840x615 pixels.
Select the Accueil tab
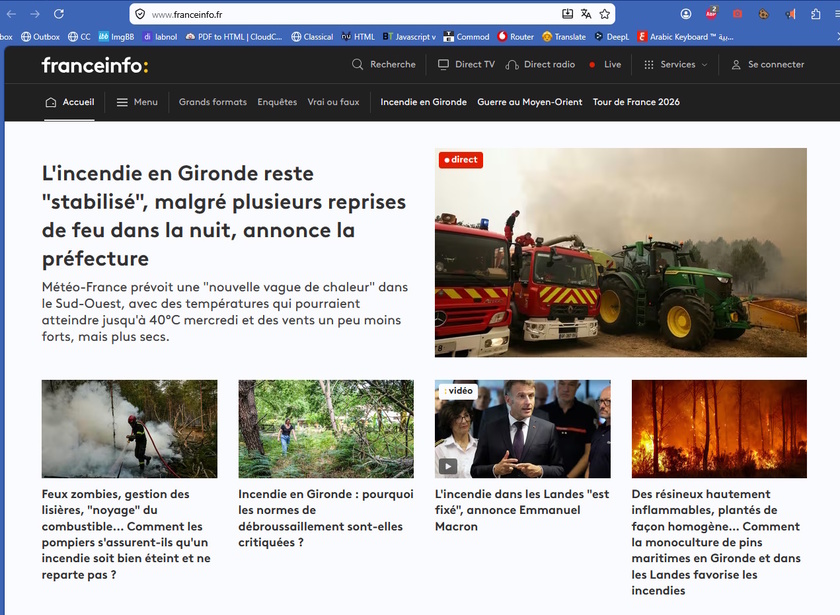click(x=70, y=102)
